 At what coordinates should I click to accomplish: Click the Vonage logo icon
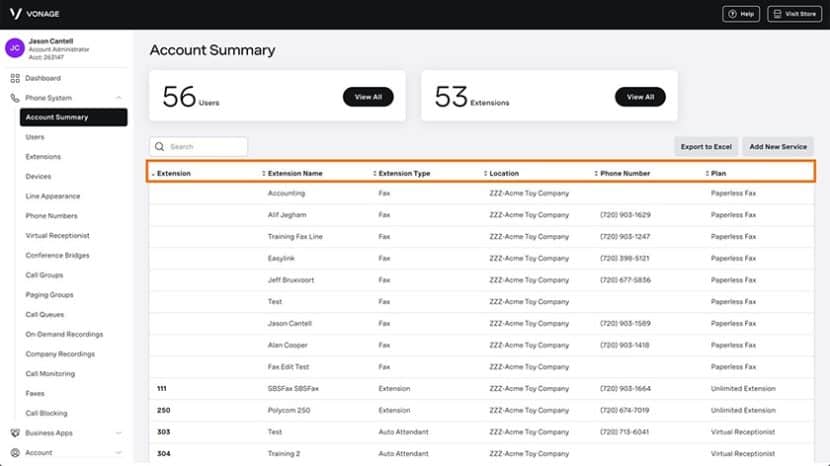(15, 14)
